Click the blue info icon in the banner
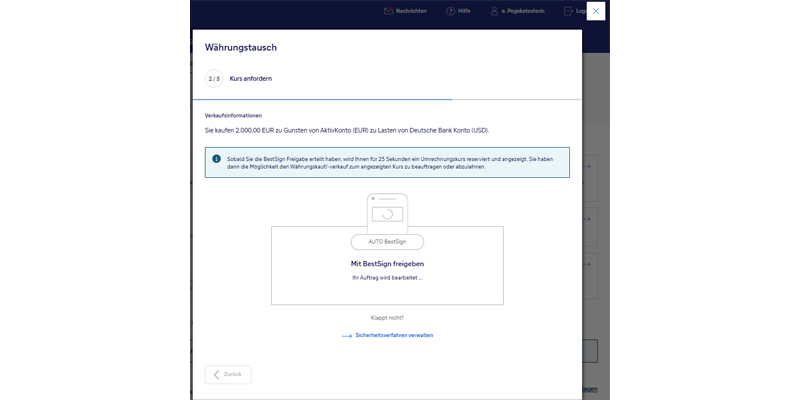 (x=216, y=159)
